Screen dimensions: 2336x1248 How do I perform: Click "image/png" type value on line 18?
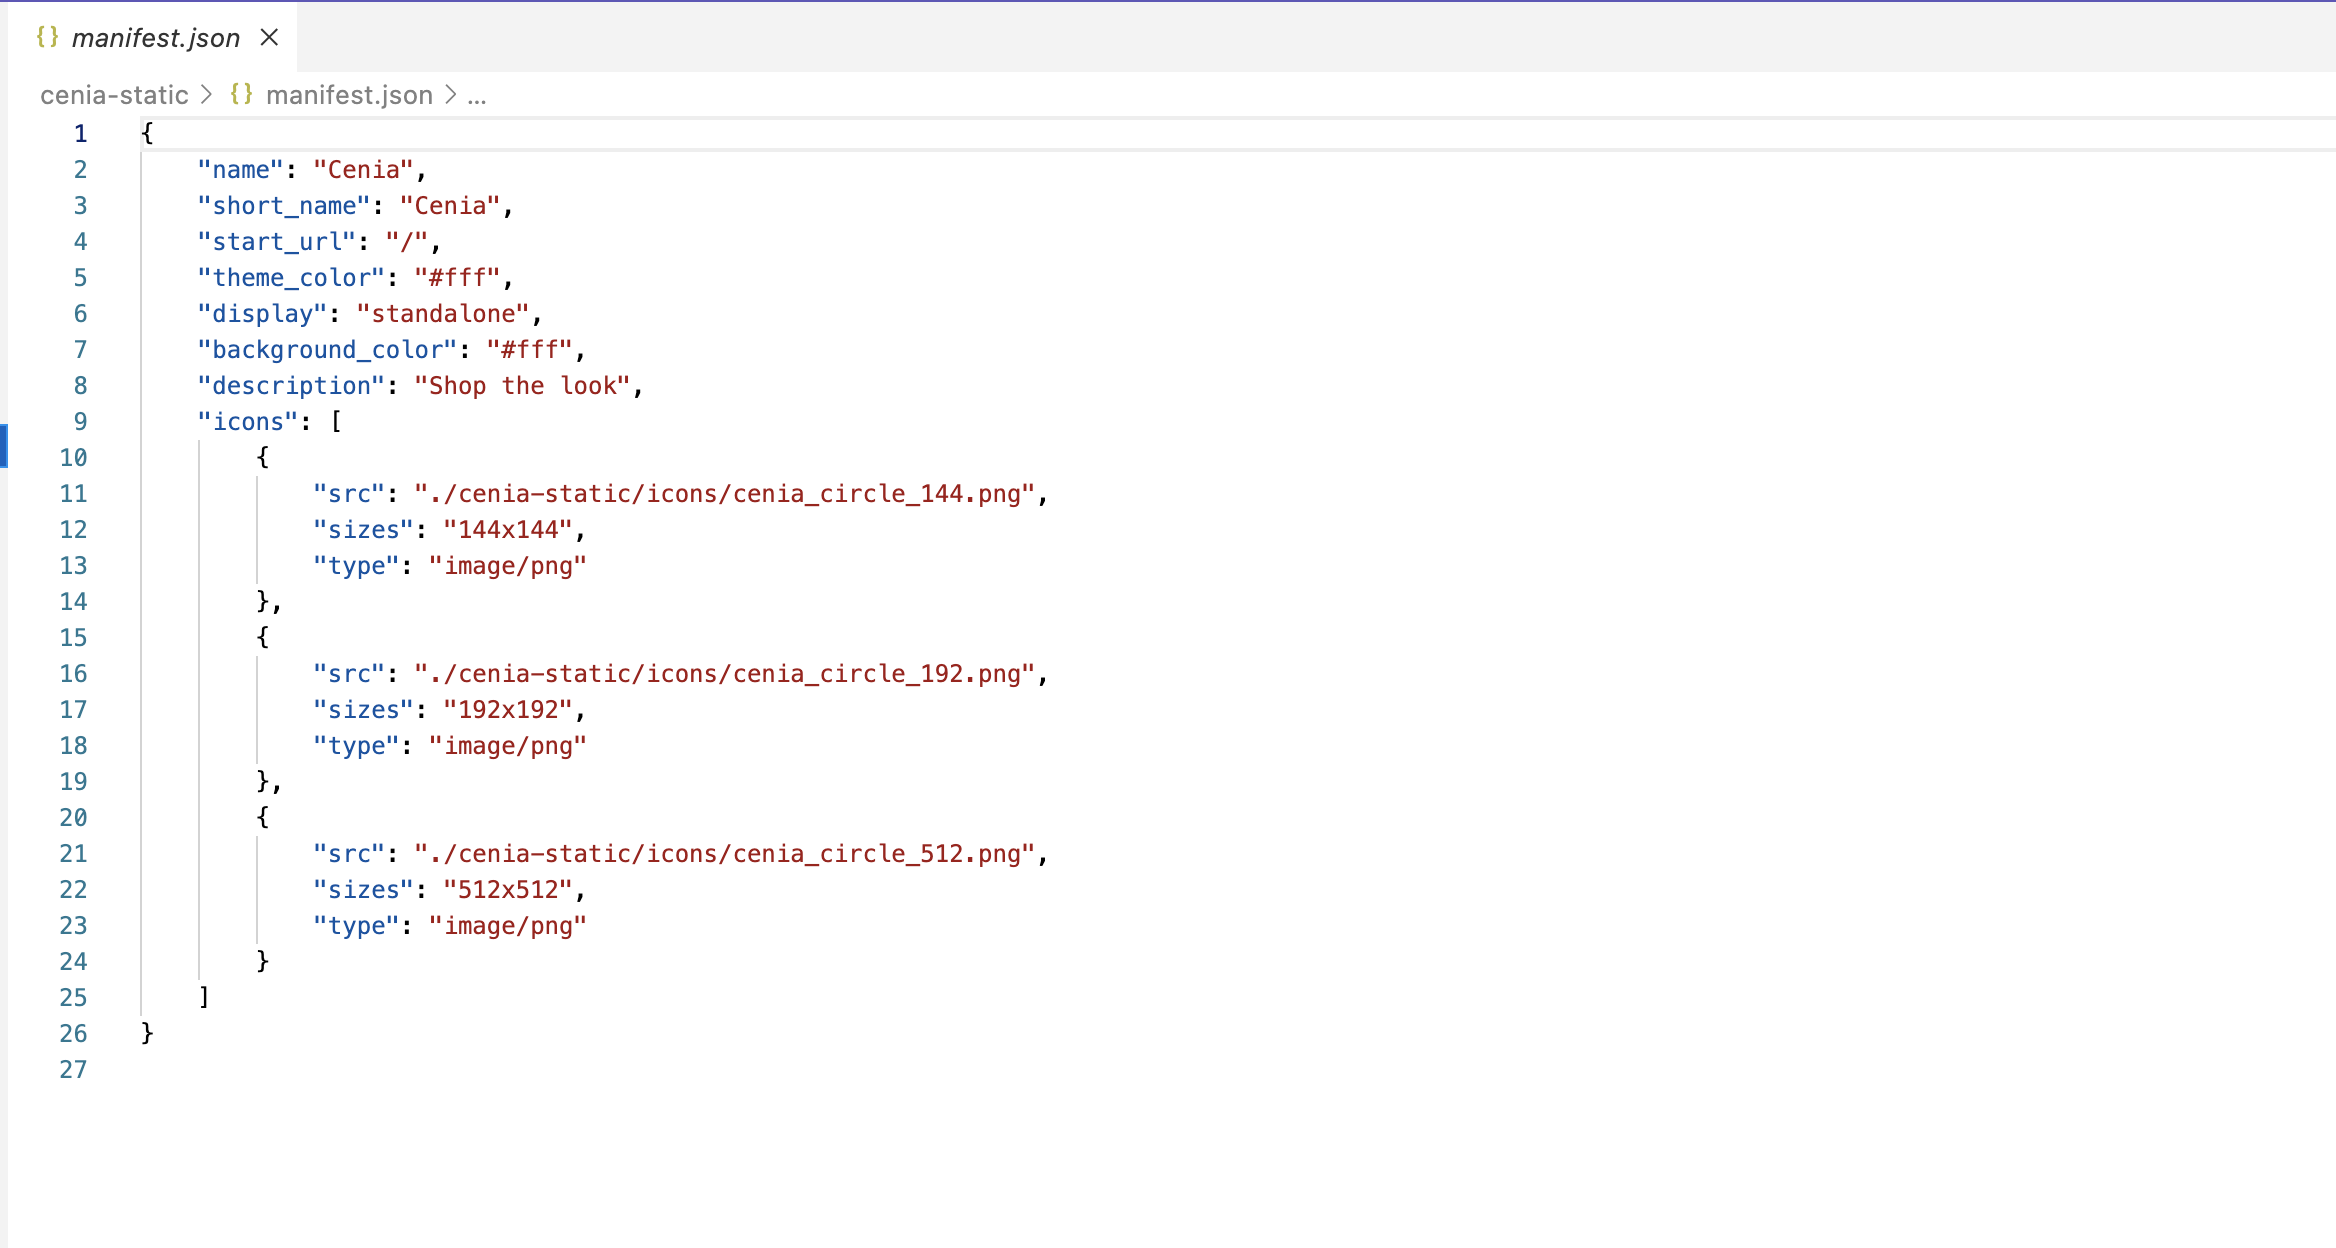[508, 746]
